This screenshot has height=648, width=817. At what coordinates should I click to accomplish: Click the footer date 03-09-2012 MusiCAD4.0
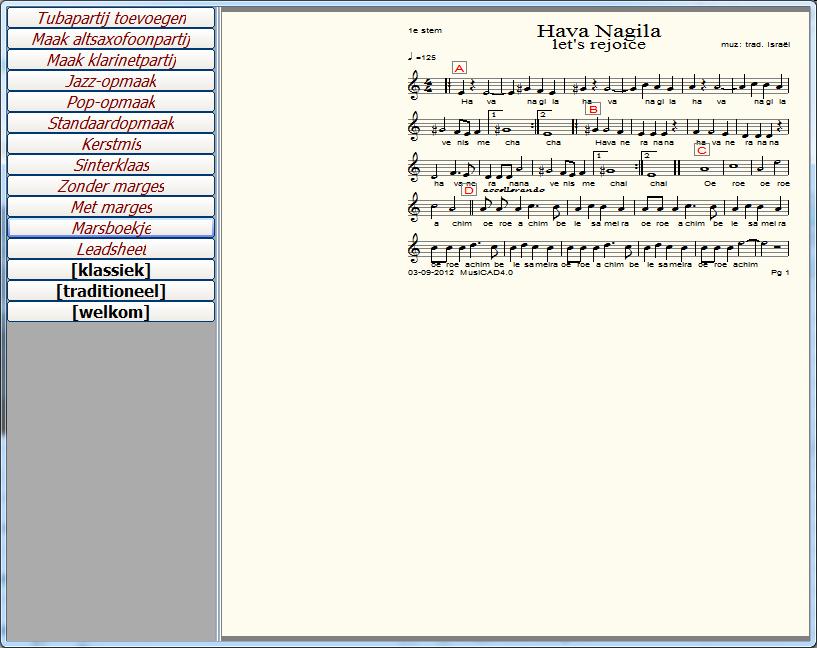point(460,272)
